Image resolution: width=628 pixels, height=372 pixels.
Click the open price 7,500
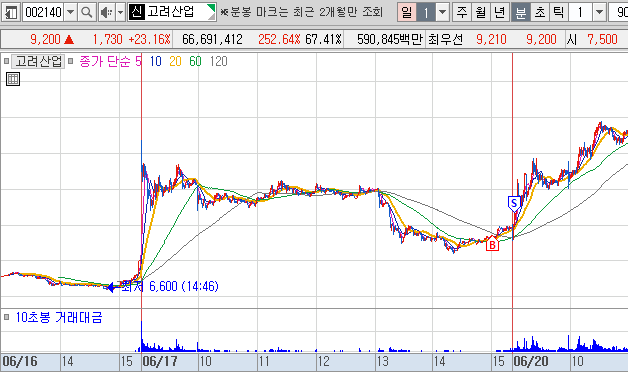coord(602,39)
